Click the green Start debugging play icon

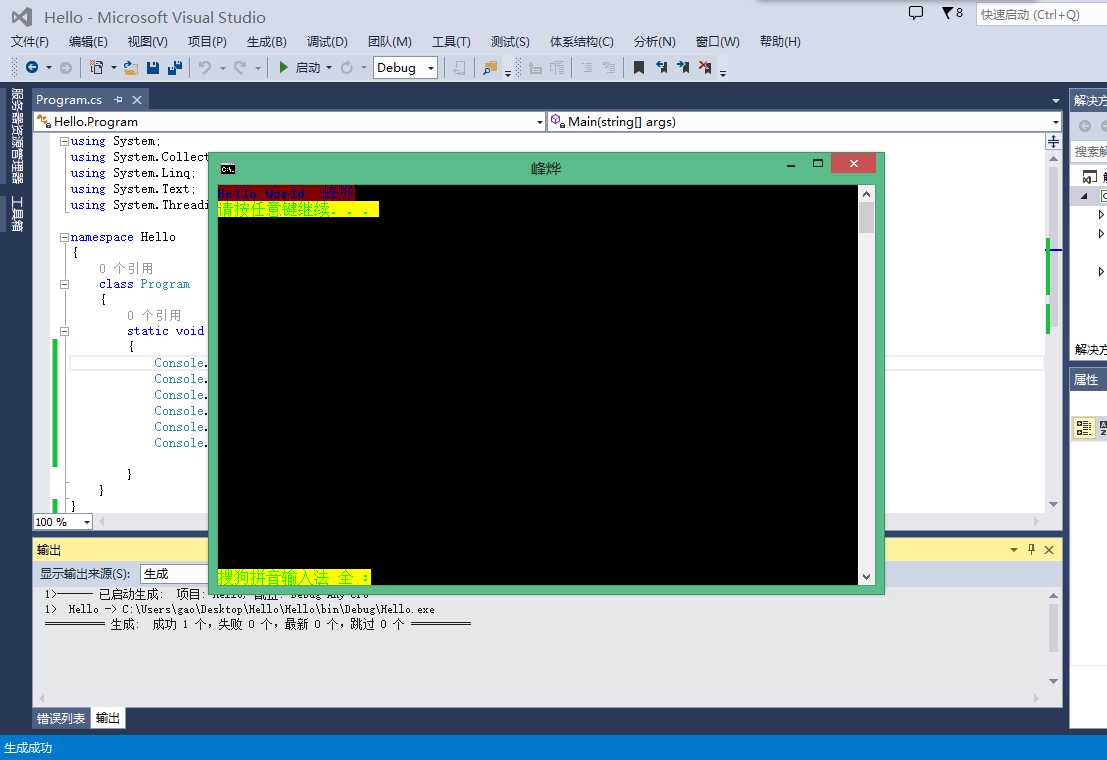tap(283, 67)
